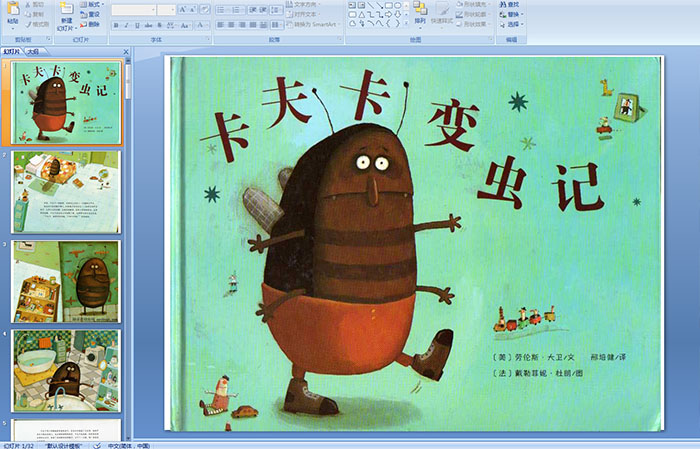700x449 pixels.
Task: Open the Font group dialog launcher
Action: tap(208, 39)
